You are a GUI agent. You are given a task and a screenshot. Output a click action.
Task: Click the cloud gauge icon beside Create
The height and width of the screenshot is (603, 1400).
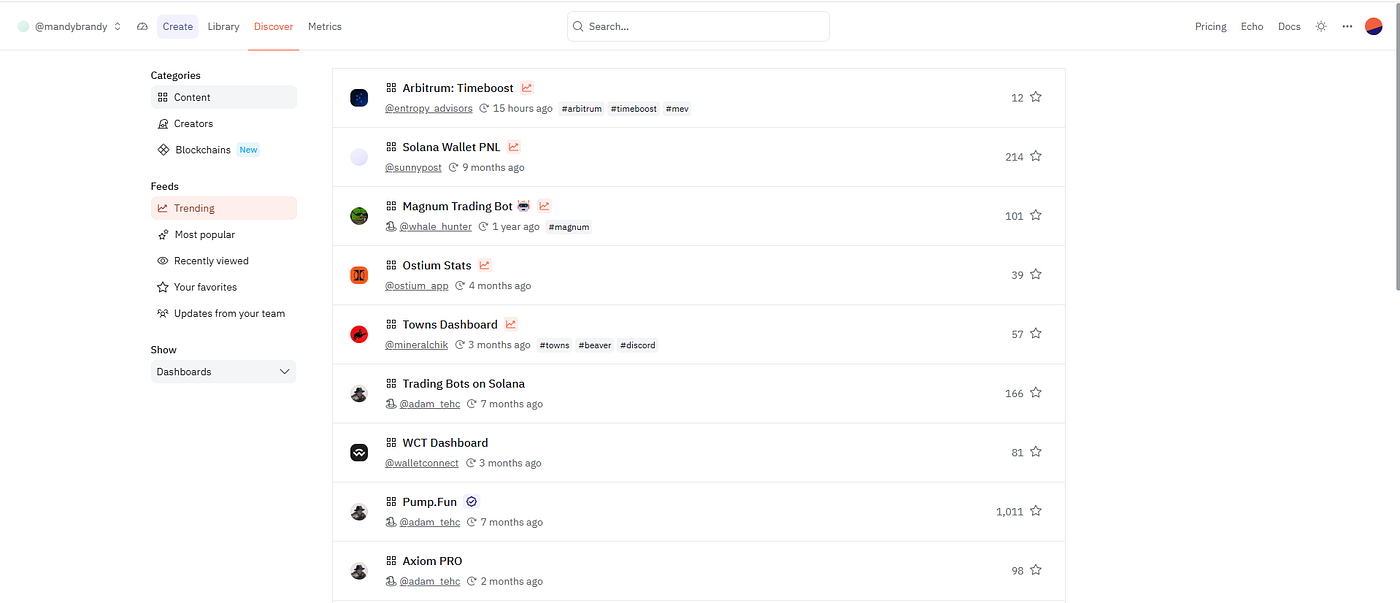142,26
